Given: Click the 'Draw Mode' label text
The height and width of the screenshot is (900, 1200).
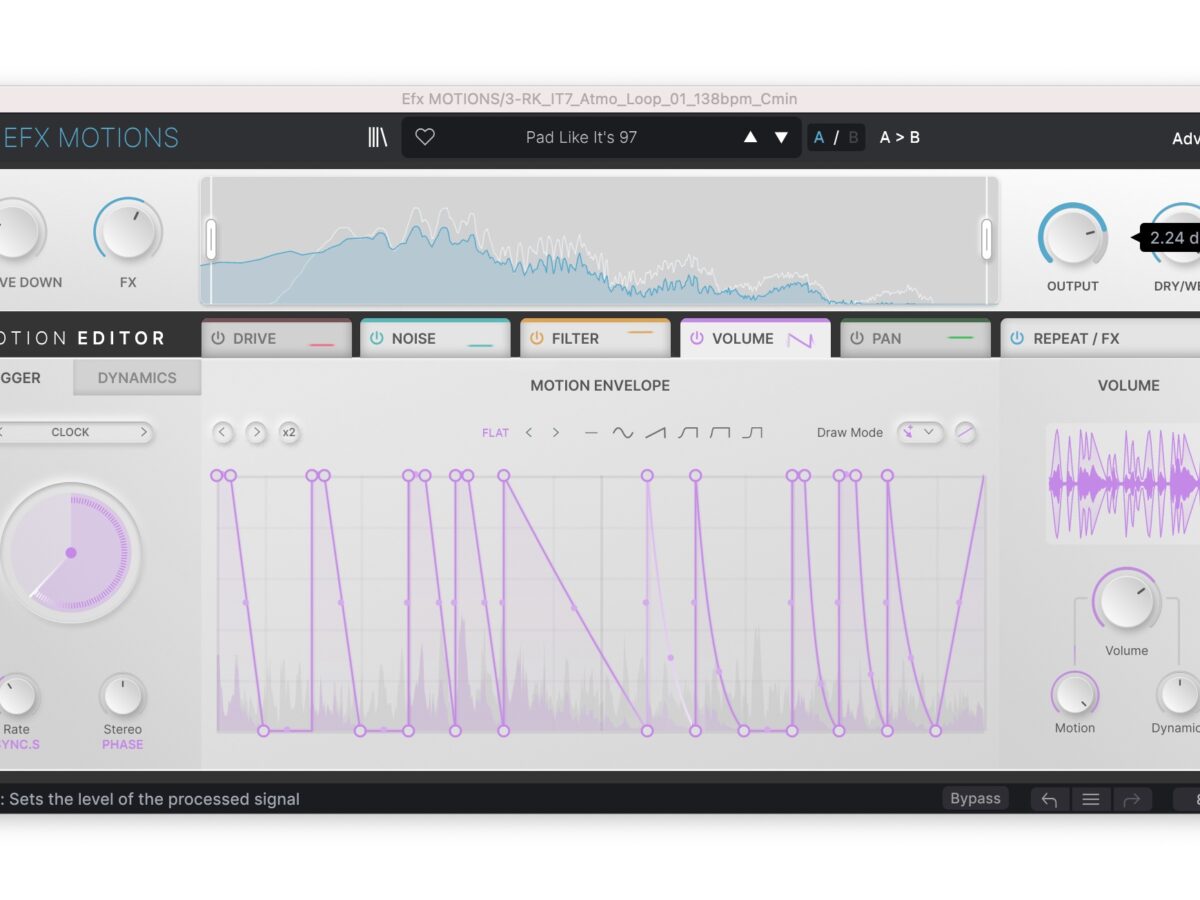Looking at the screenshot, I should click(x=850, y=433).
